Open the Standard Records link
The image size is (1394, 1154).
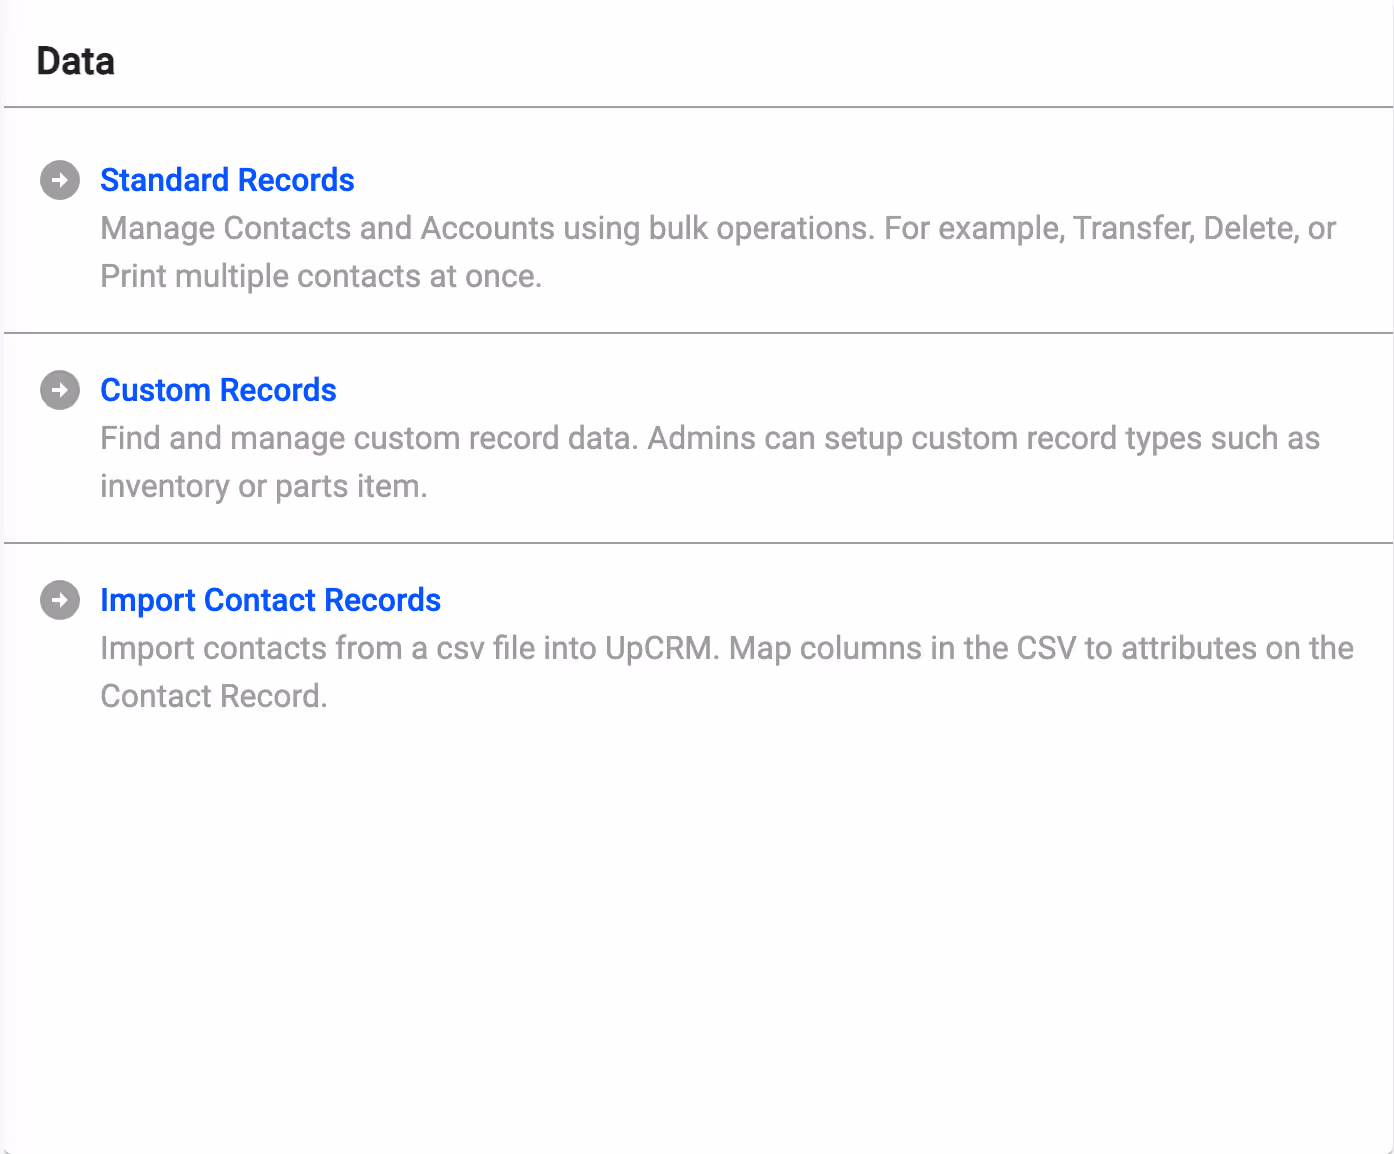click(227, 180)
